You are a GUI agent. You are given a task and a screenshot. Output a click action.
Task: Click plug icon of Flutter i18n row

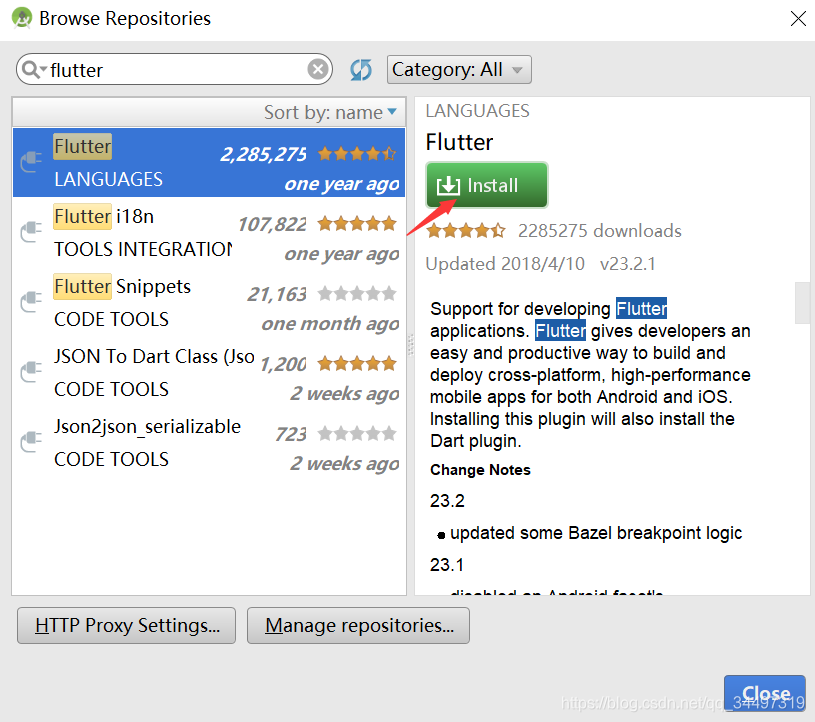tap(31, 232)
